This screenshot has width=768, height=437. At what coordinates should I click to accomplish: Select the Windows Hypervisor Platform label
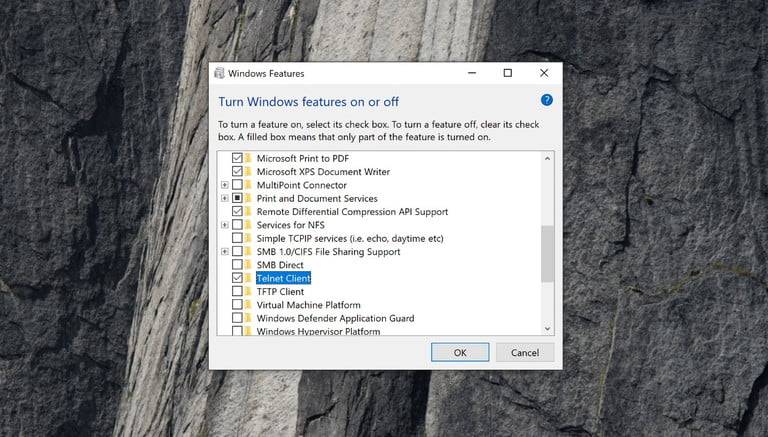[318, 331]
